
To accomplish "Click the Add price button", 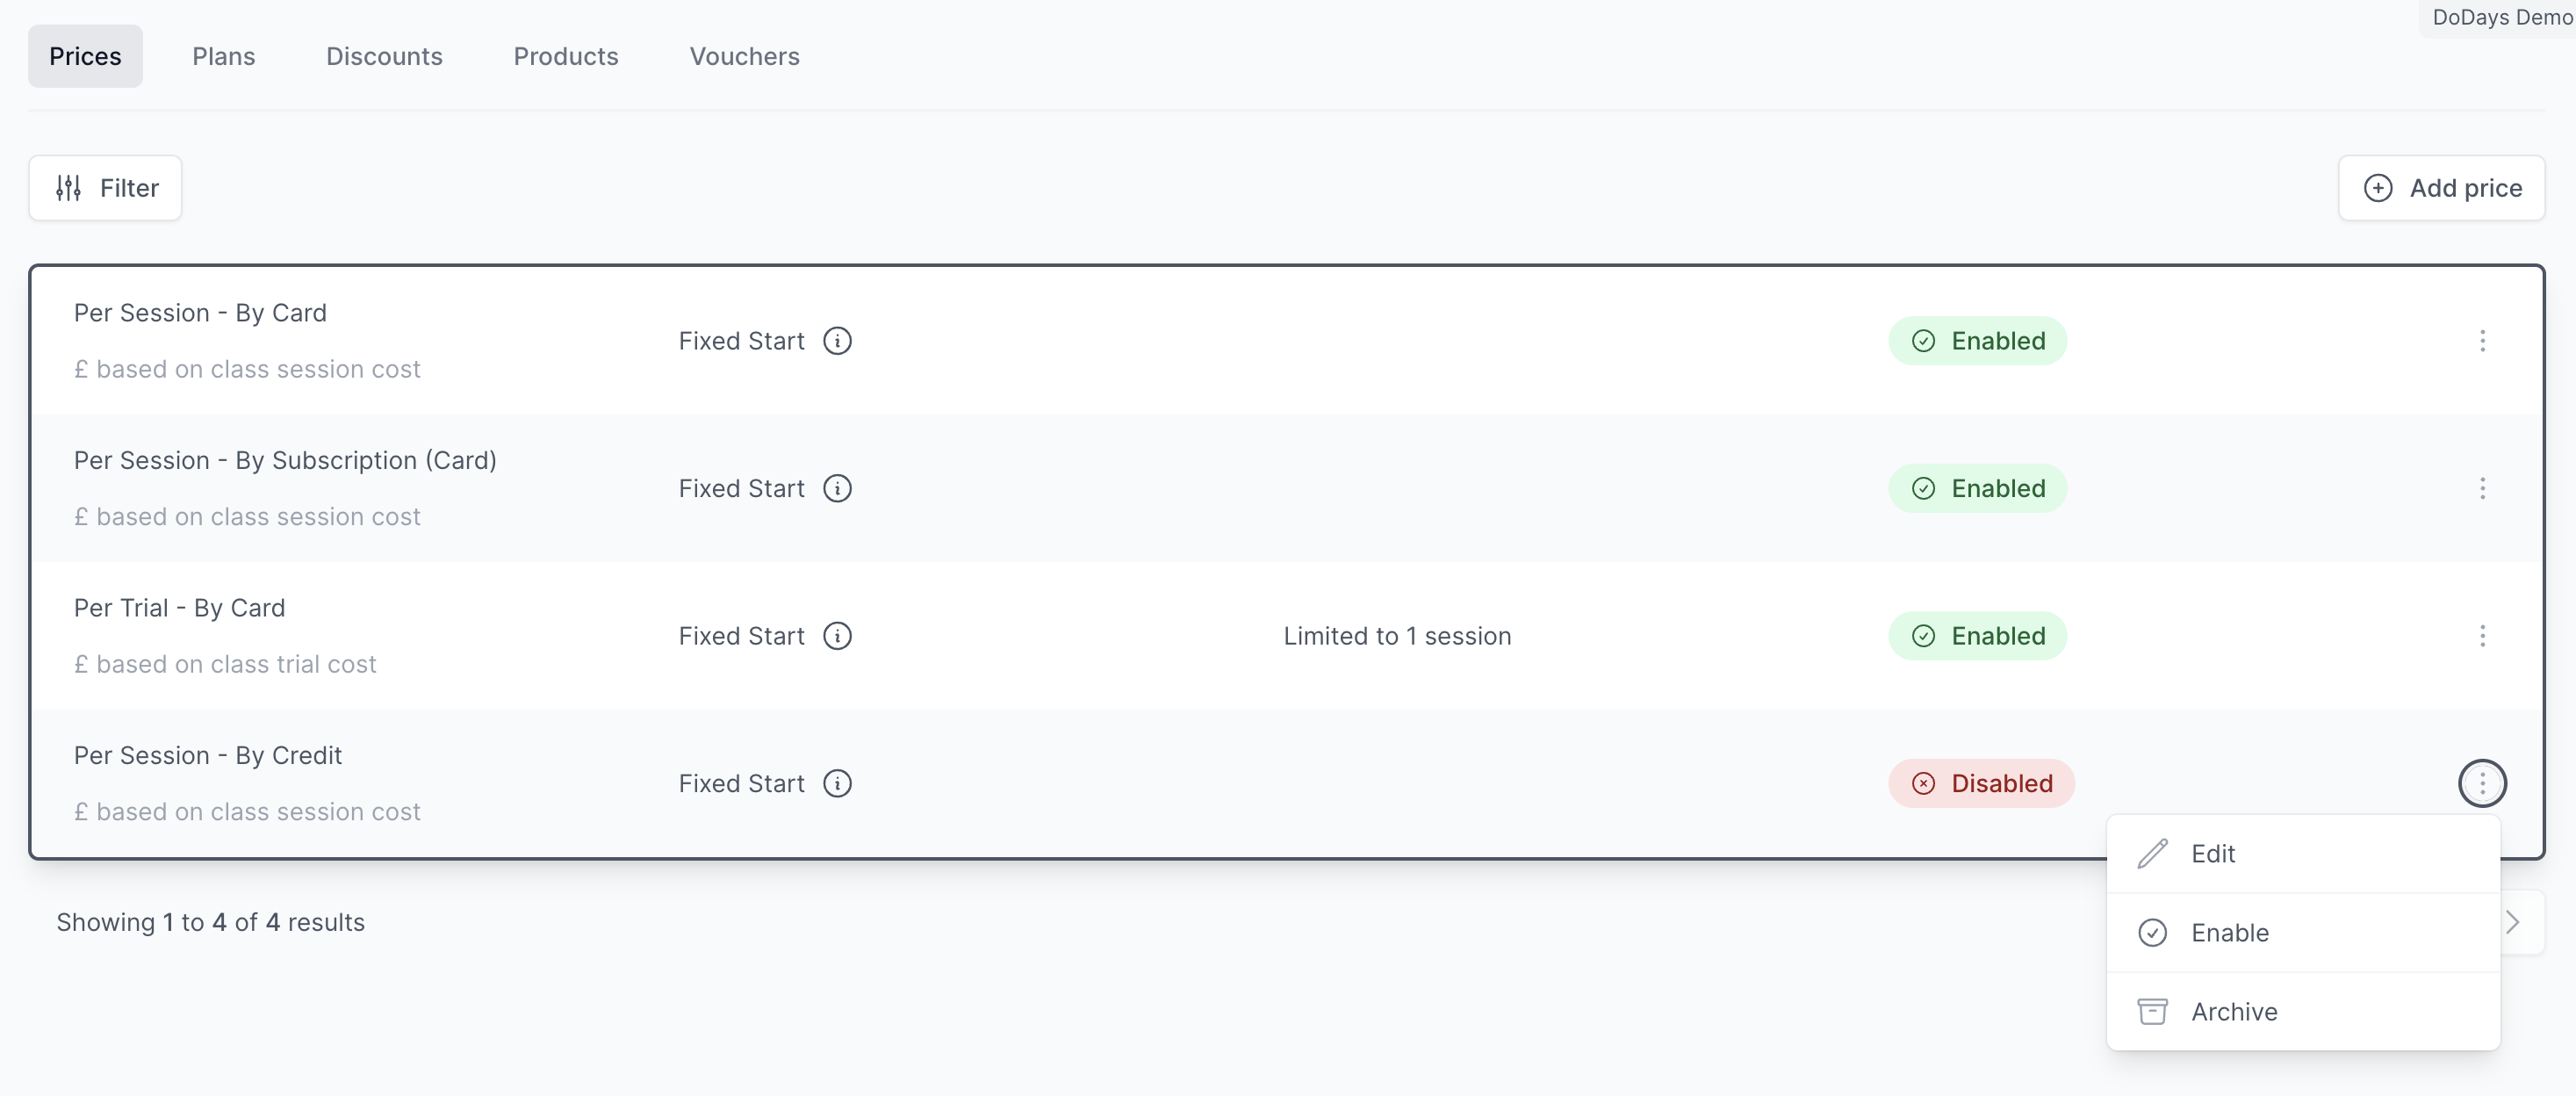I will click(2441, 188).
